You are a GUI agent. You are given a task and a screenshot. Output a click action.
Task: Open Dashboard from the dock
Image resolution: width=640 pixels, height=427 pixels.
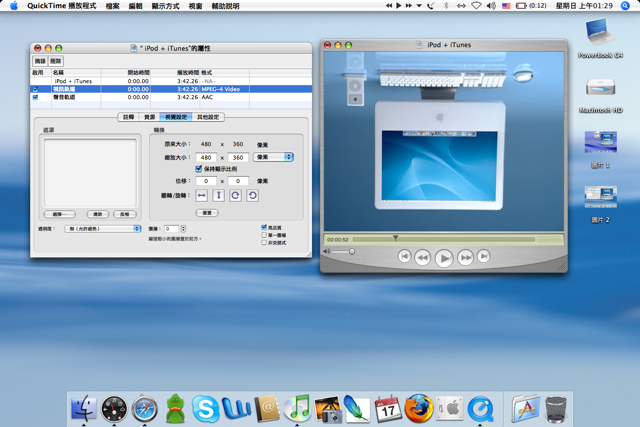click(x=114, y=409)
